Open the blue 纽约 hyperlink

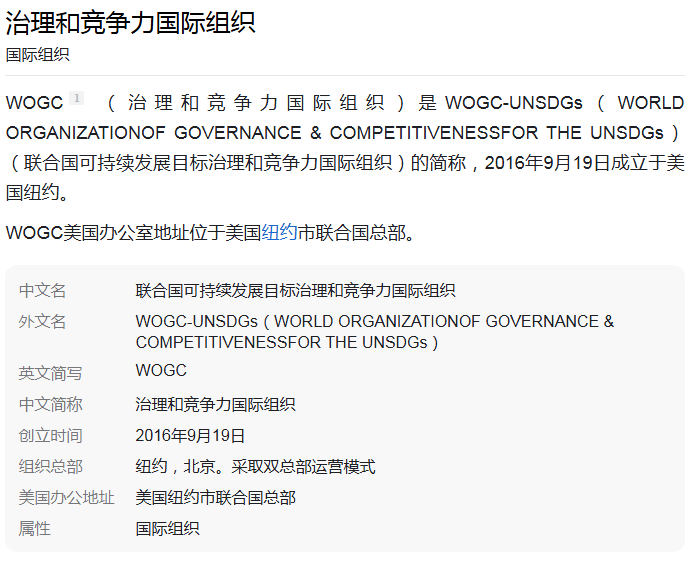279,233
